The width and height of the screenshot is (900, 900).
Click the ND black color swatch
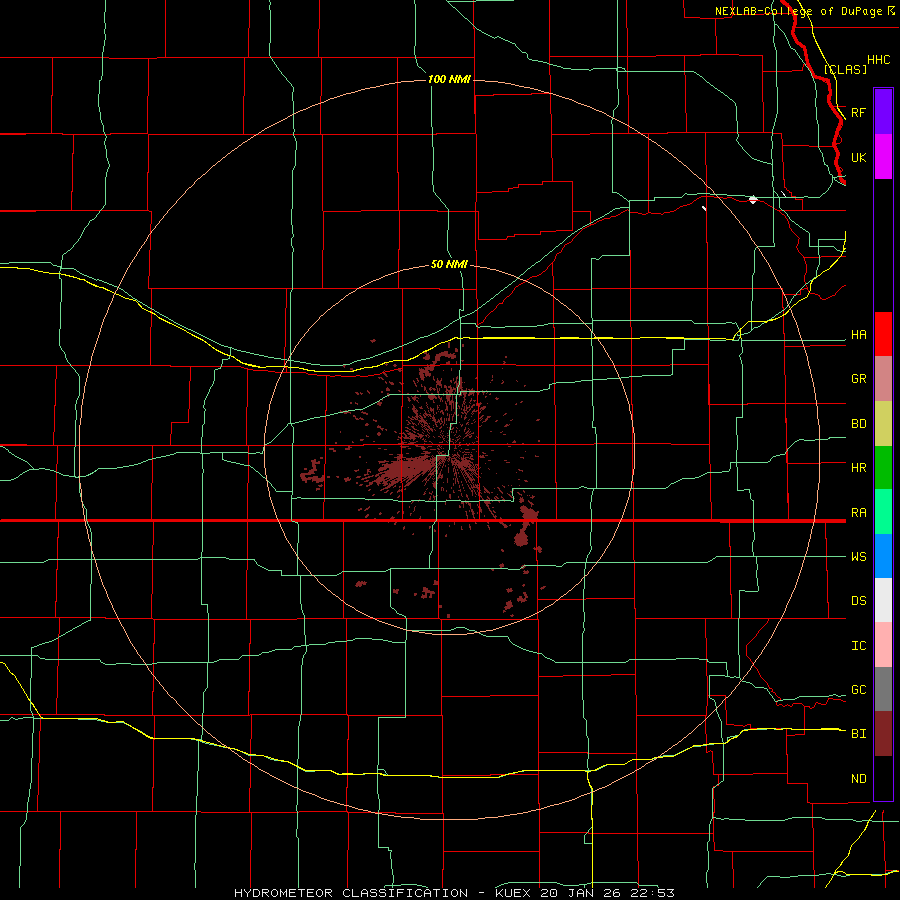coord(883,778)
